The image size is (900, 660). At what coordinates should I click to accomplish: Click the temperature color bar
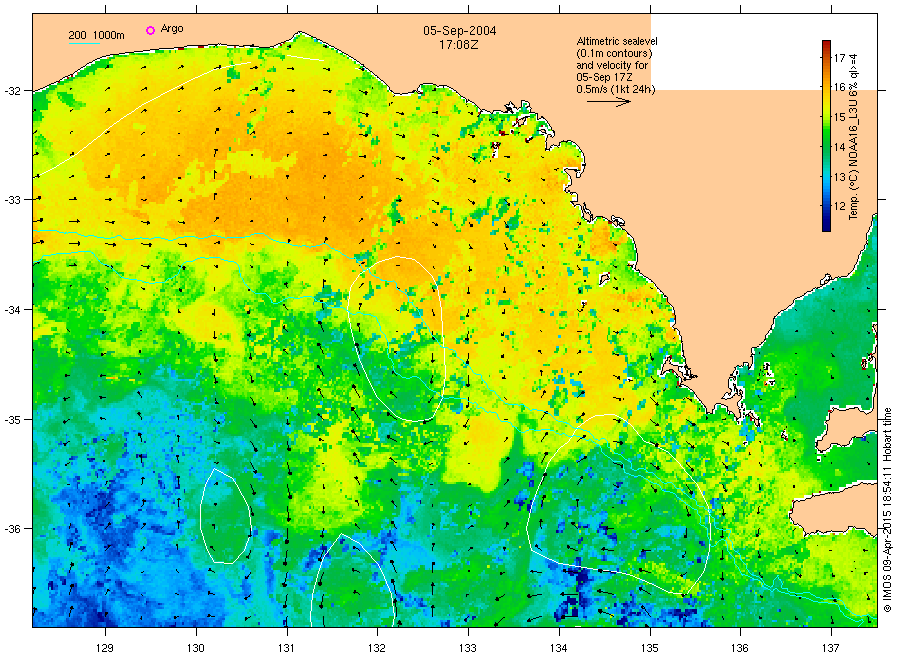click(x=826, y=136)
